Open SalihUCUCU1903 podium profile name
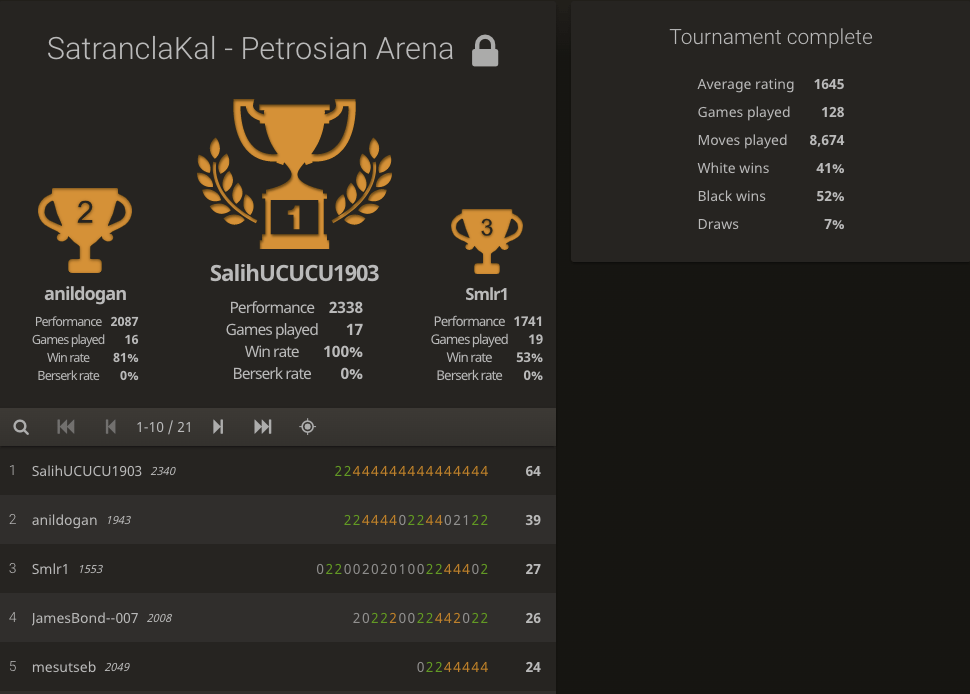Screen dimensions: 970x694 [x=294, y=273]
